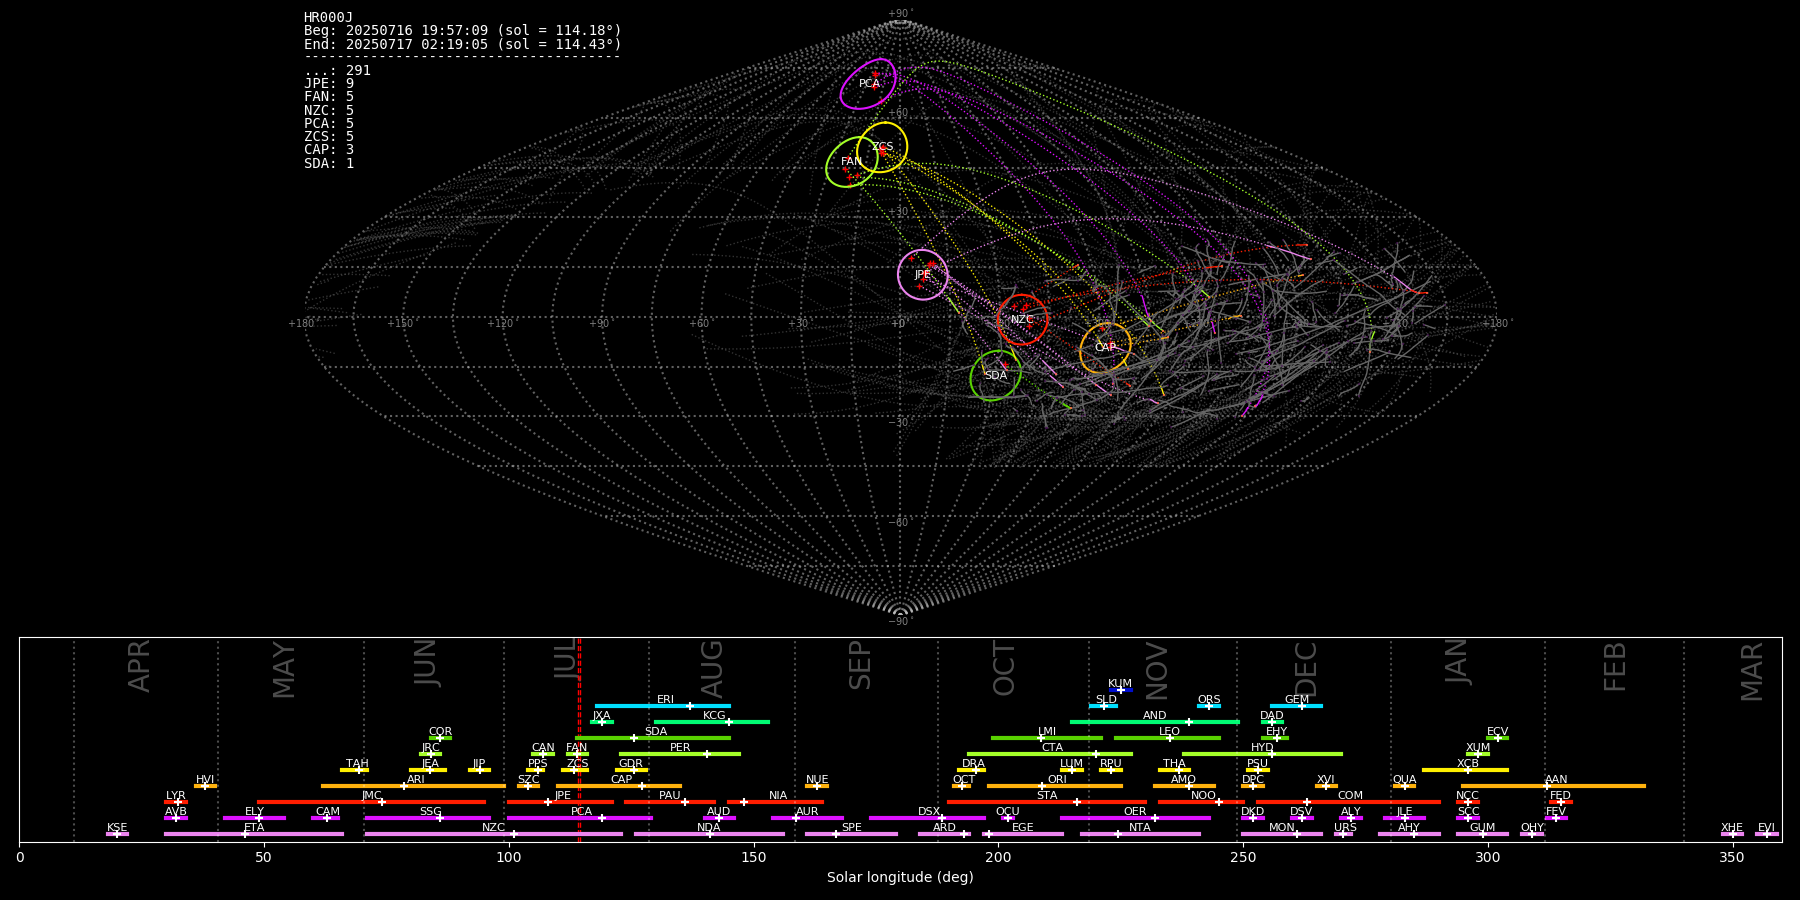The height and width of the screenshot is (900, 1800).
Task: Click the APR month label in timeline
Action: (140, 665)
